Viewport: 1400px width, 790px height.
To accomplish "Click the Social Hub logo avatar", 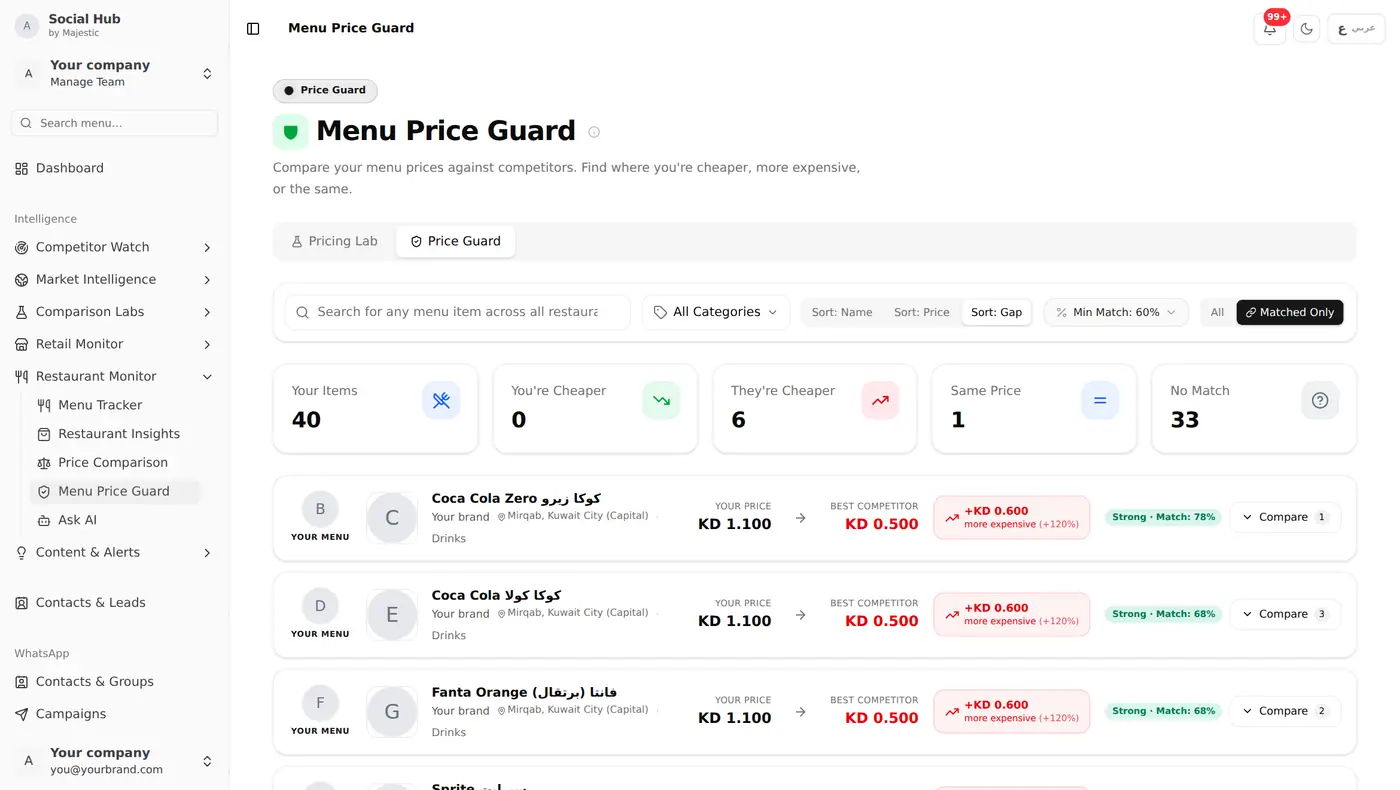I will pyautogui.click(x=27, y=26).
